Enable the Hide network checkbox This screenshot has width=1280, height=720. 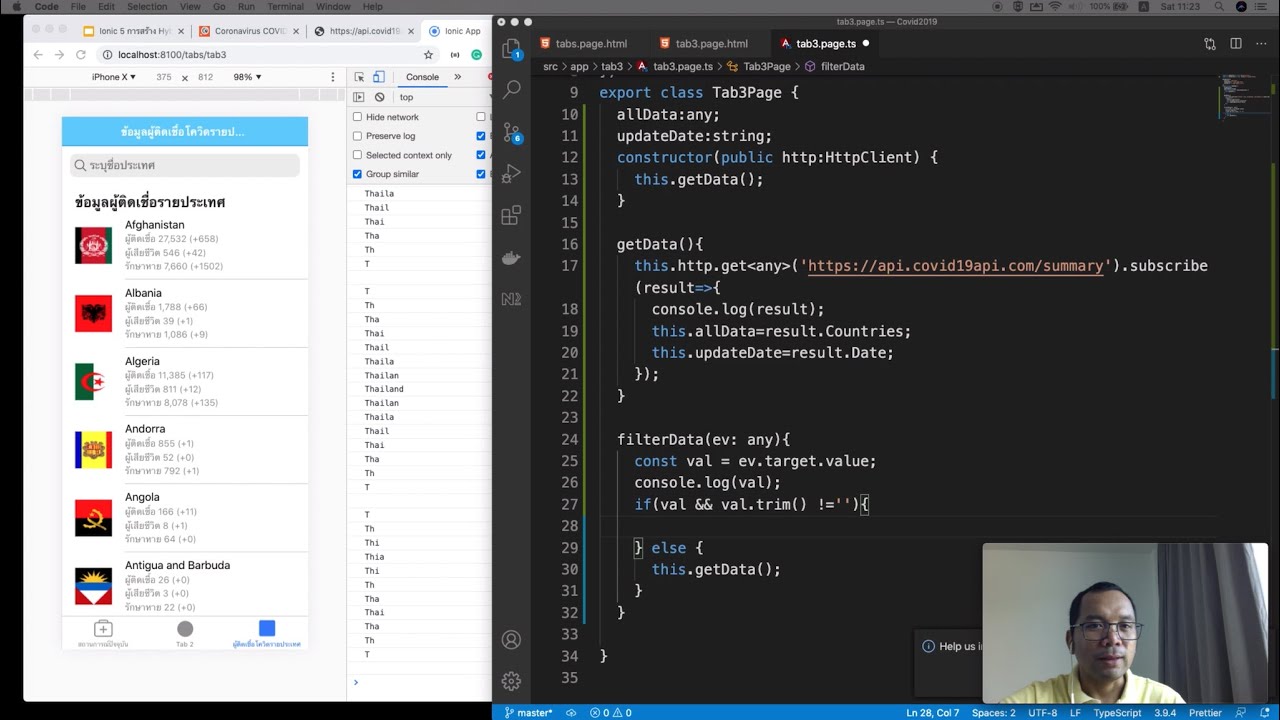(357, 117)
